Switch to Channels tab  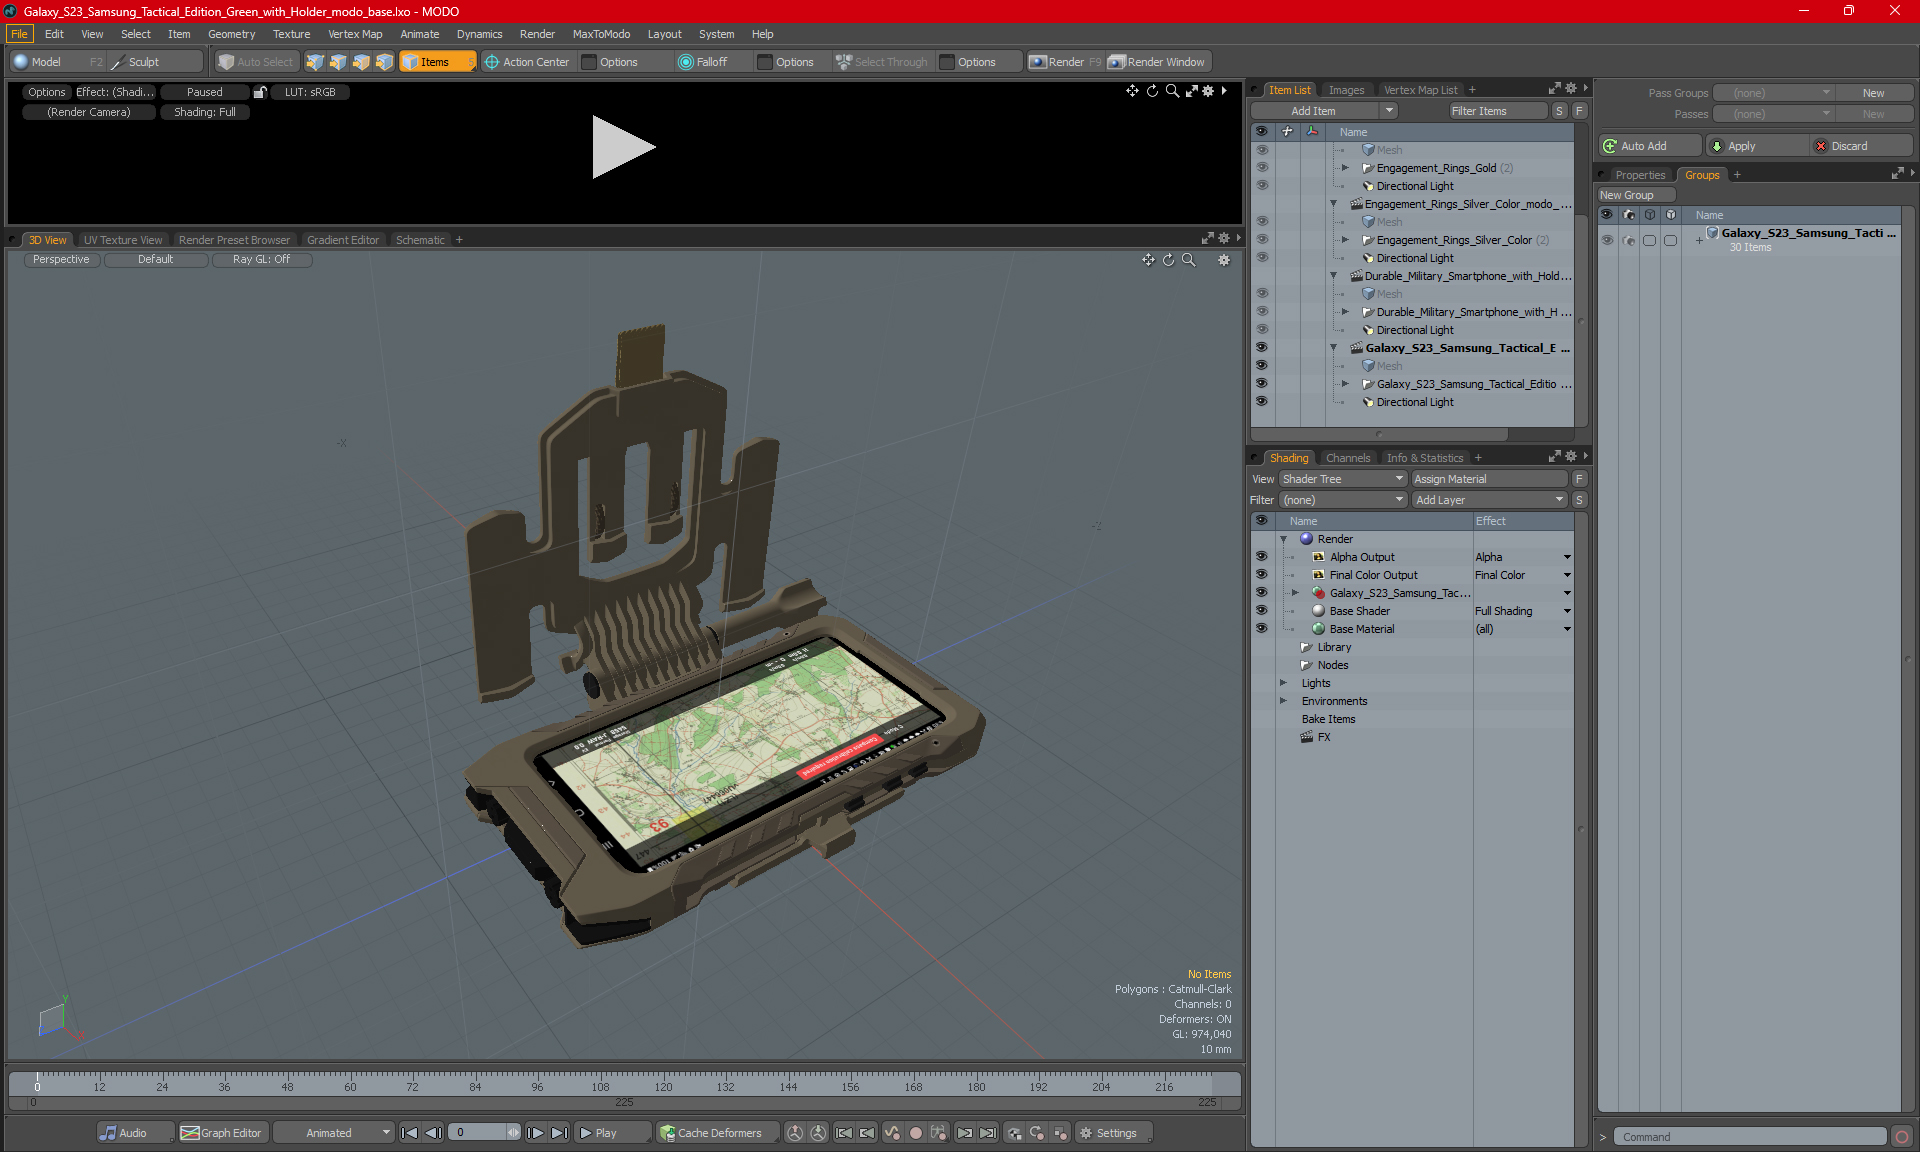tap(1347, 458)
